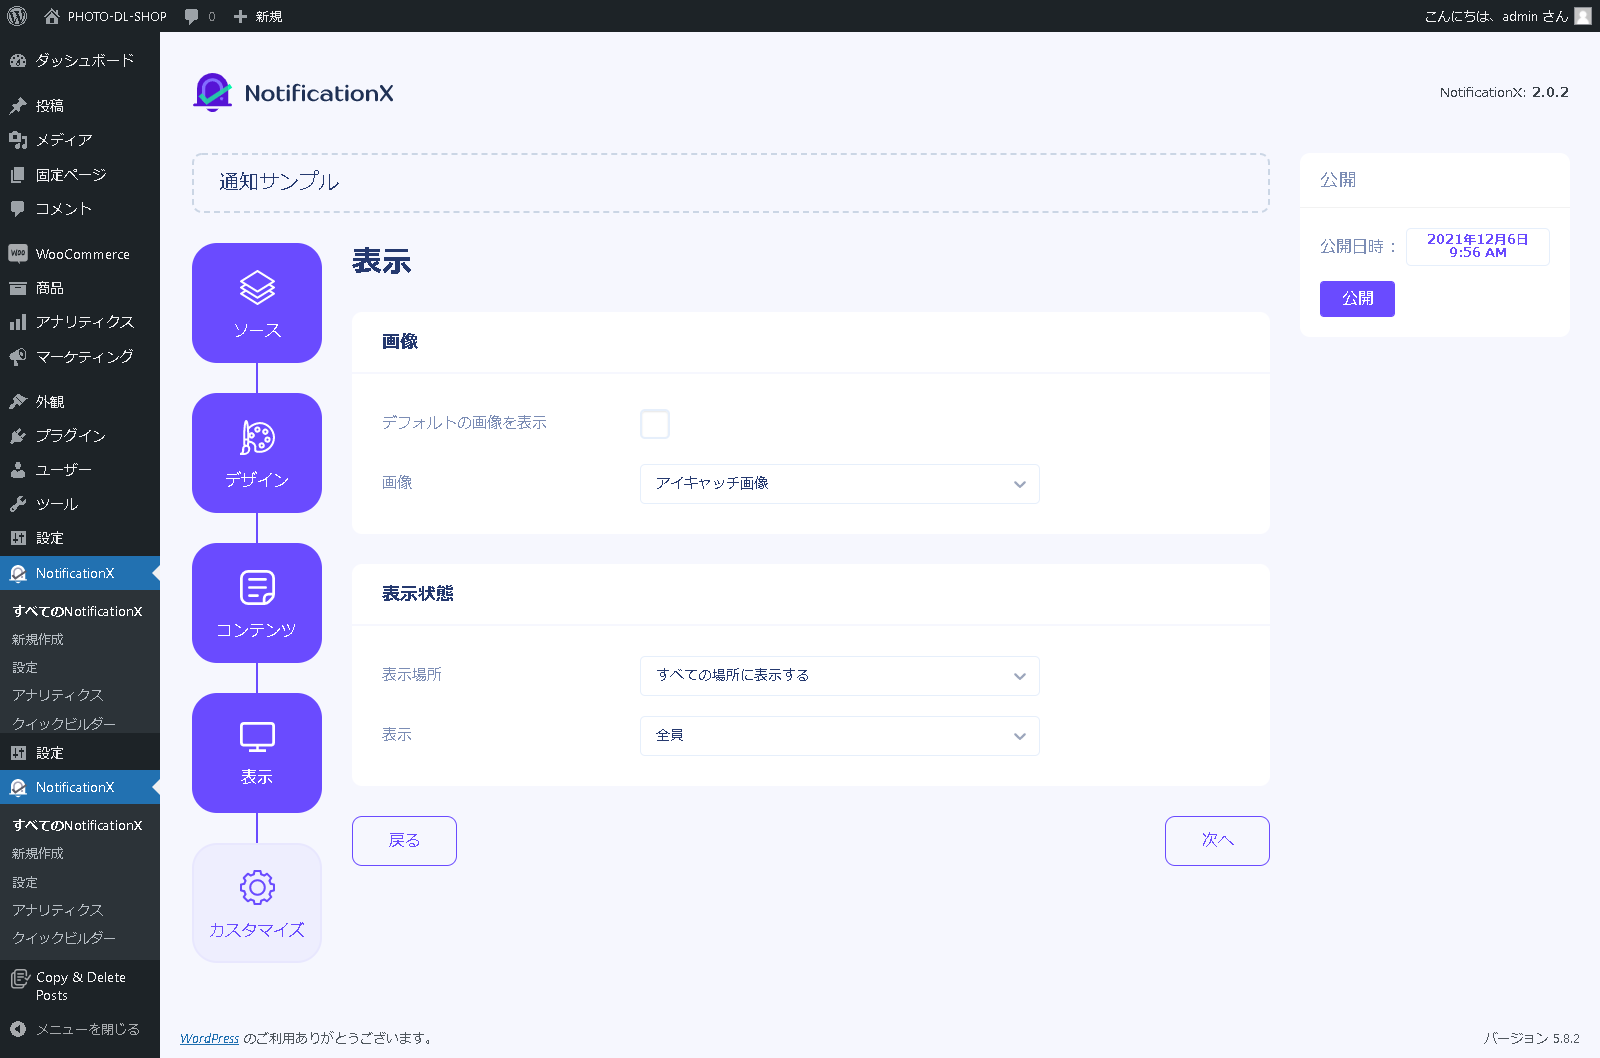Screen dimensions: 1600x1058
Task: Click the 商品 archive box icon
Action: coord(18,288)
